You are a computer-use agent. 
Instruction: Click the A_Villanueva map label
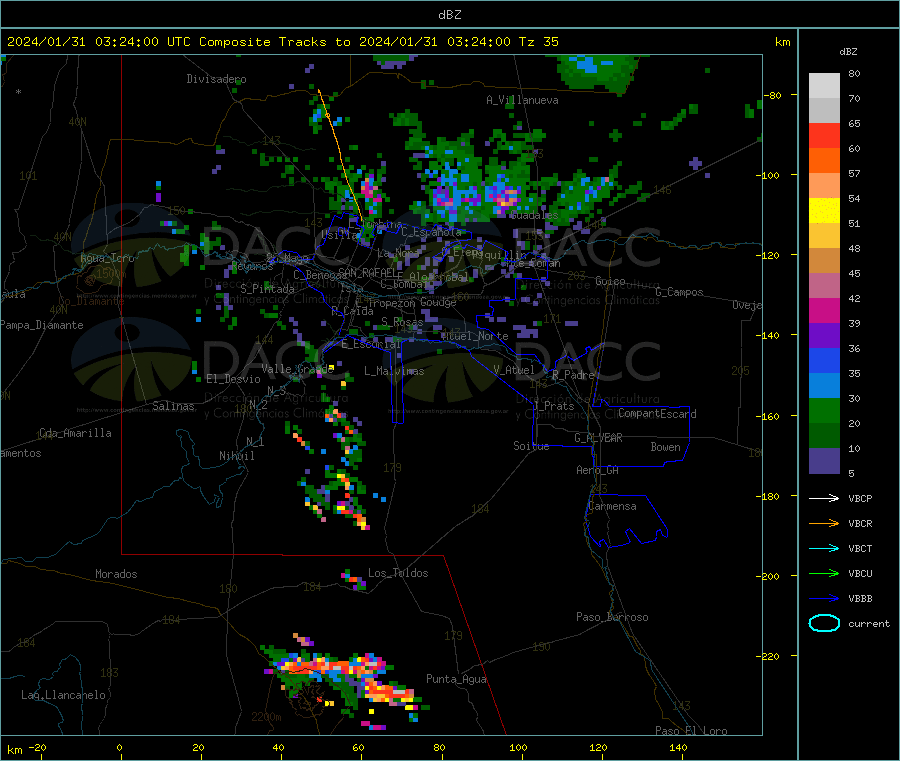[522, 100]
